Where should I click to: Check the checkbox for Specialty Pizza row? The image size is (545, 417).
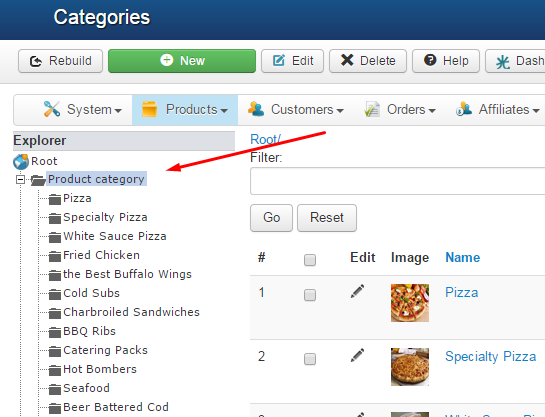point(310,359)
